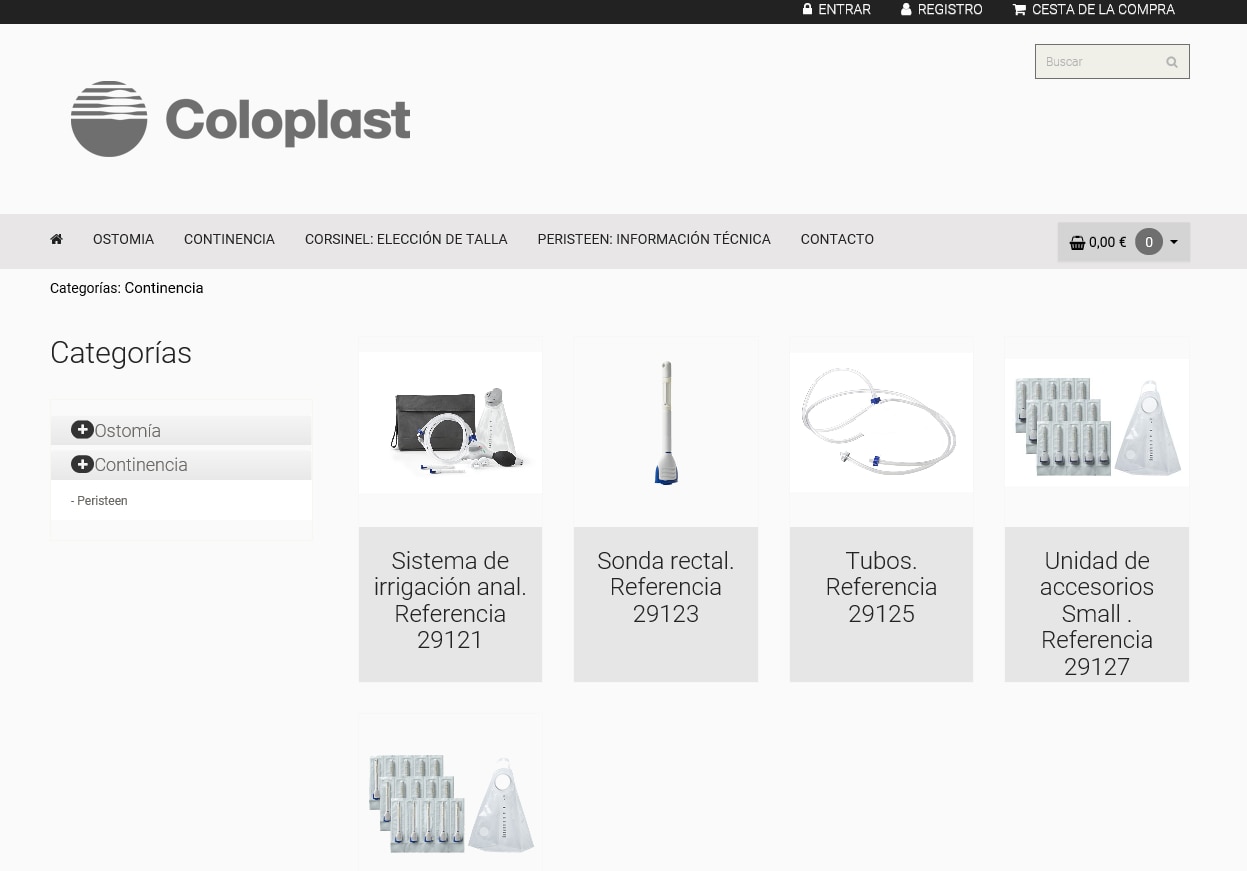Click the lock icon beside ENTRAR
This screenshot has width=1247, height=871.
pos(807,9)
